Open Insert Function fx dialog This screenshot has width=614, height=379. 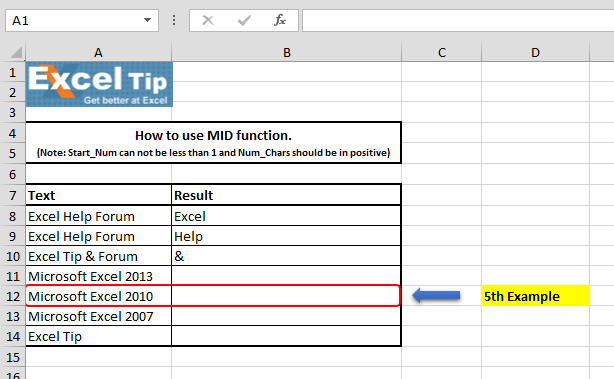[x=280, y=20]
